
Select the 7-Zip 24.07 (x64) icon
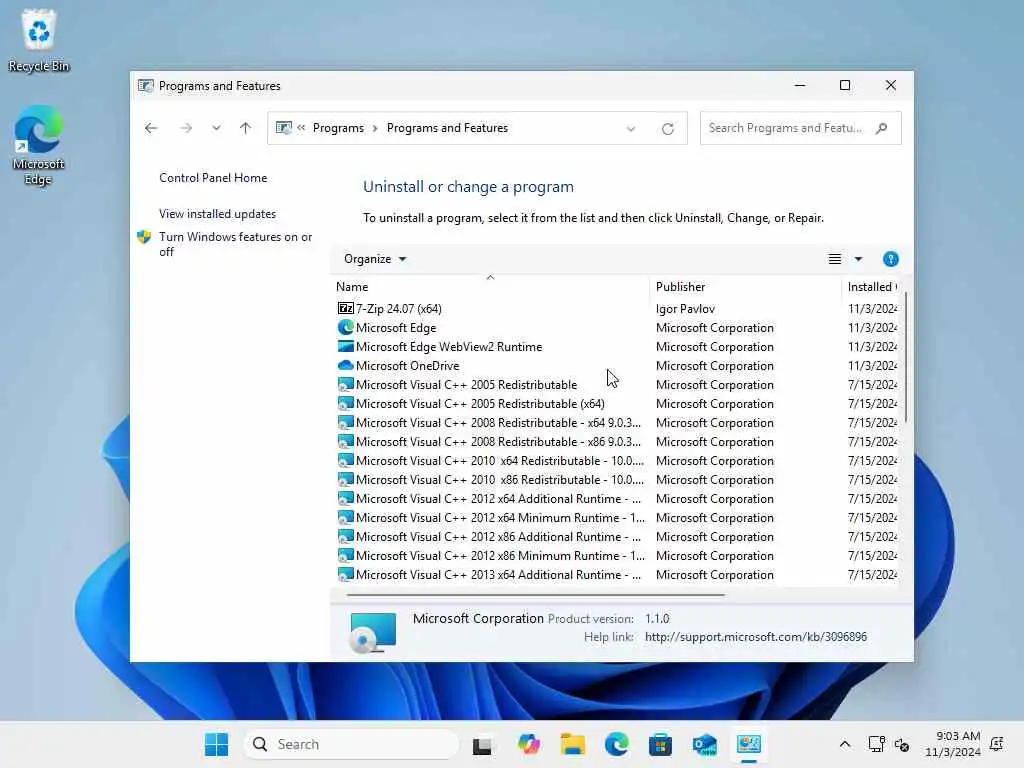tap(345, 308)
